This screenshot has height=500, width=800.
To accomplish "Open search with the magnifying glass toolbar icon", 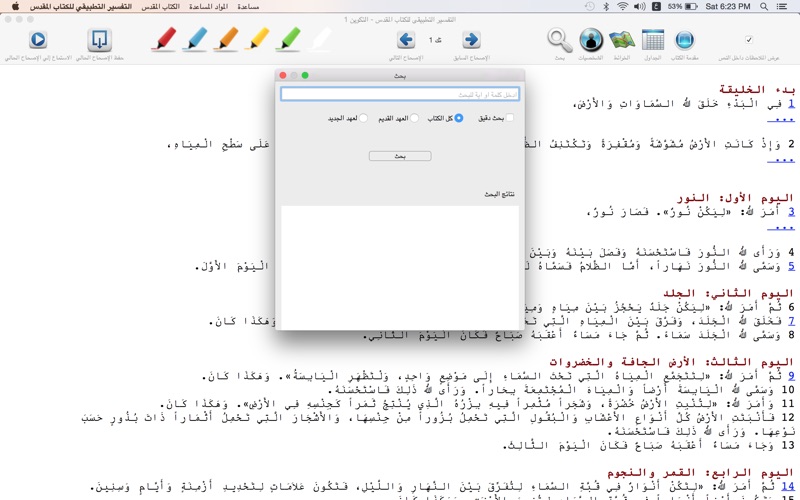I will pos(560,39).
